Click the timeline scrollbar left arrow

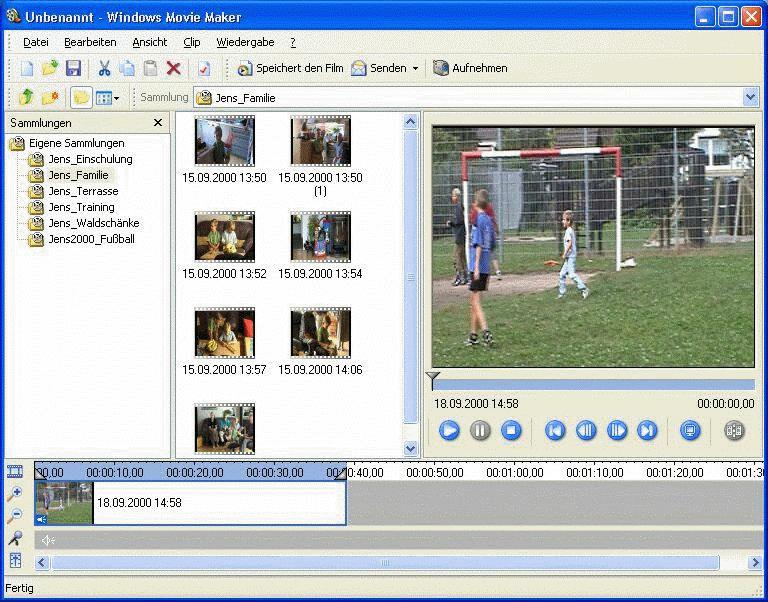click(42, 563)
